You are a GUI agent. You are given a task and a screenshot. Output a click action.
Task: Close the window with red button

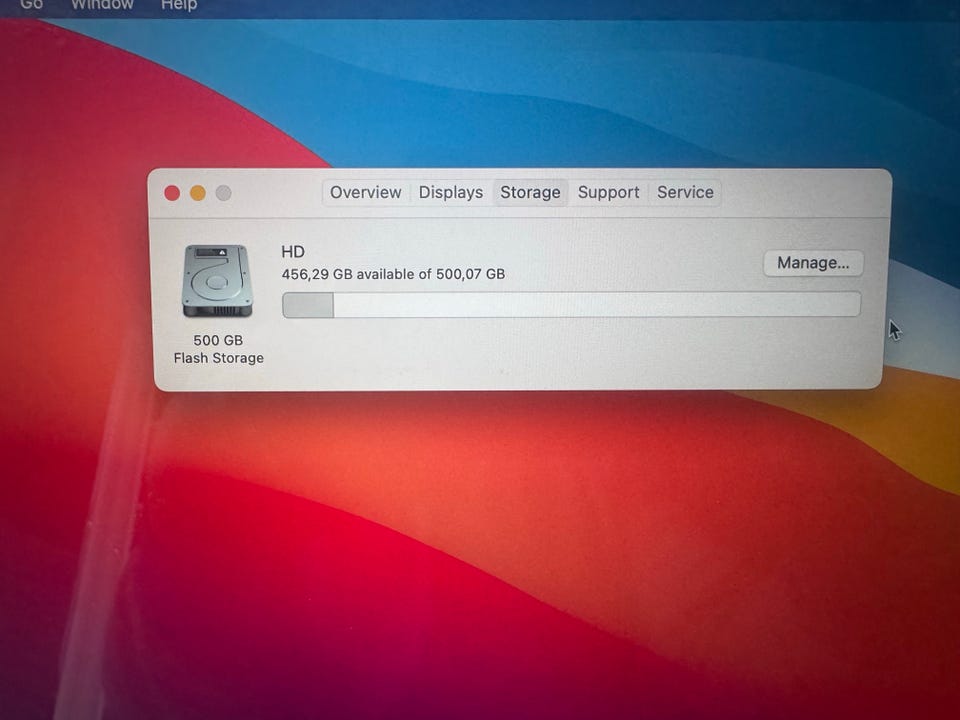click(172, 193)
